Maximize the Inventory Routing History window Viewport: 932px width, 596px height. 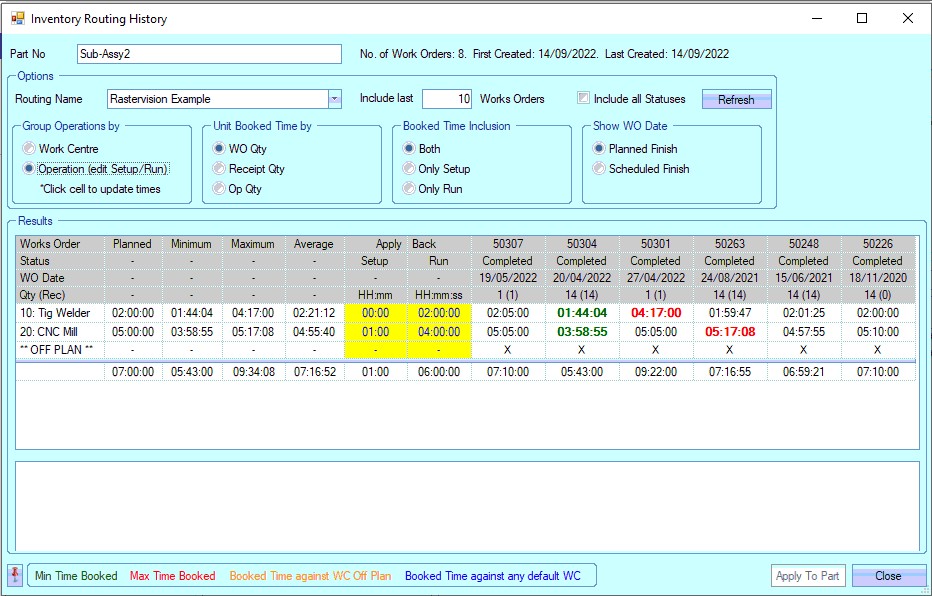point(862,18)
